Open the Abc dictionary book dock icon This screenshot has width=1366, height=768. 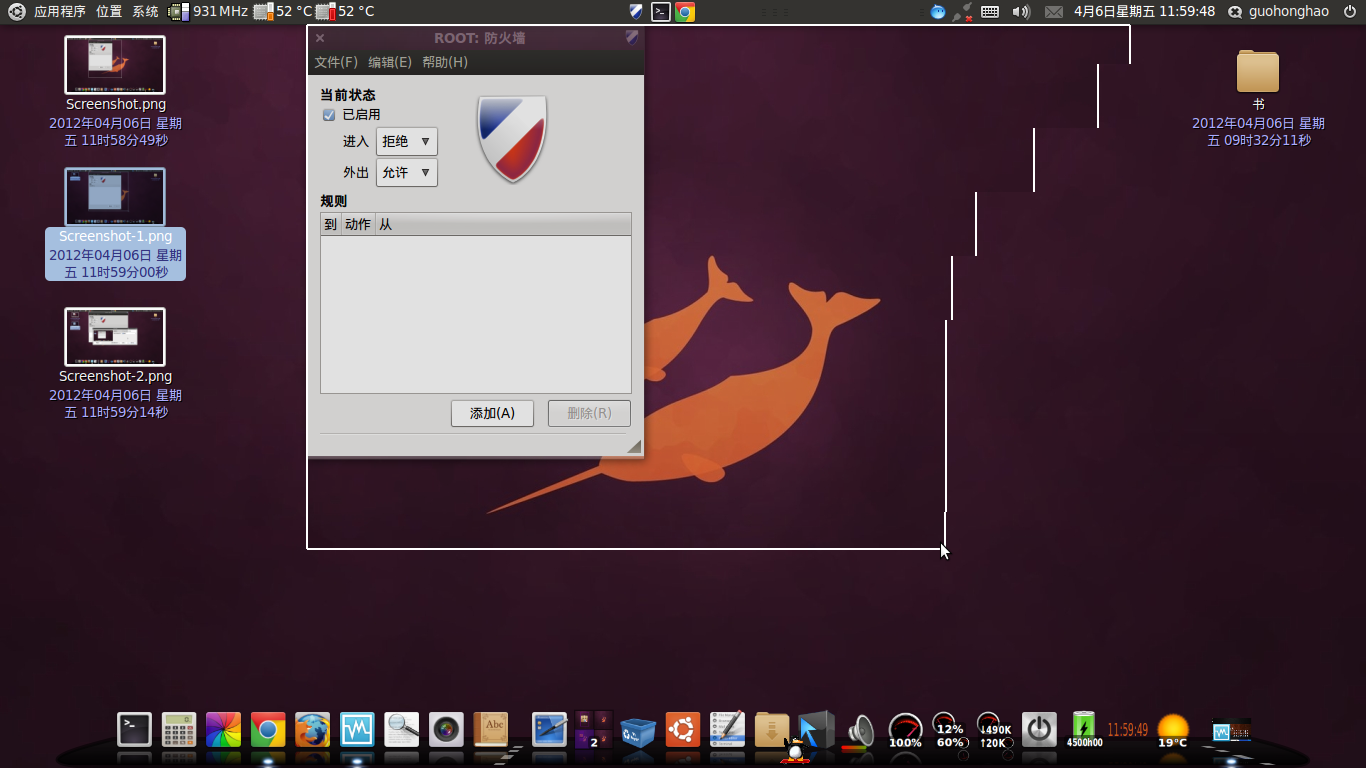coord(491,729)
